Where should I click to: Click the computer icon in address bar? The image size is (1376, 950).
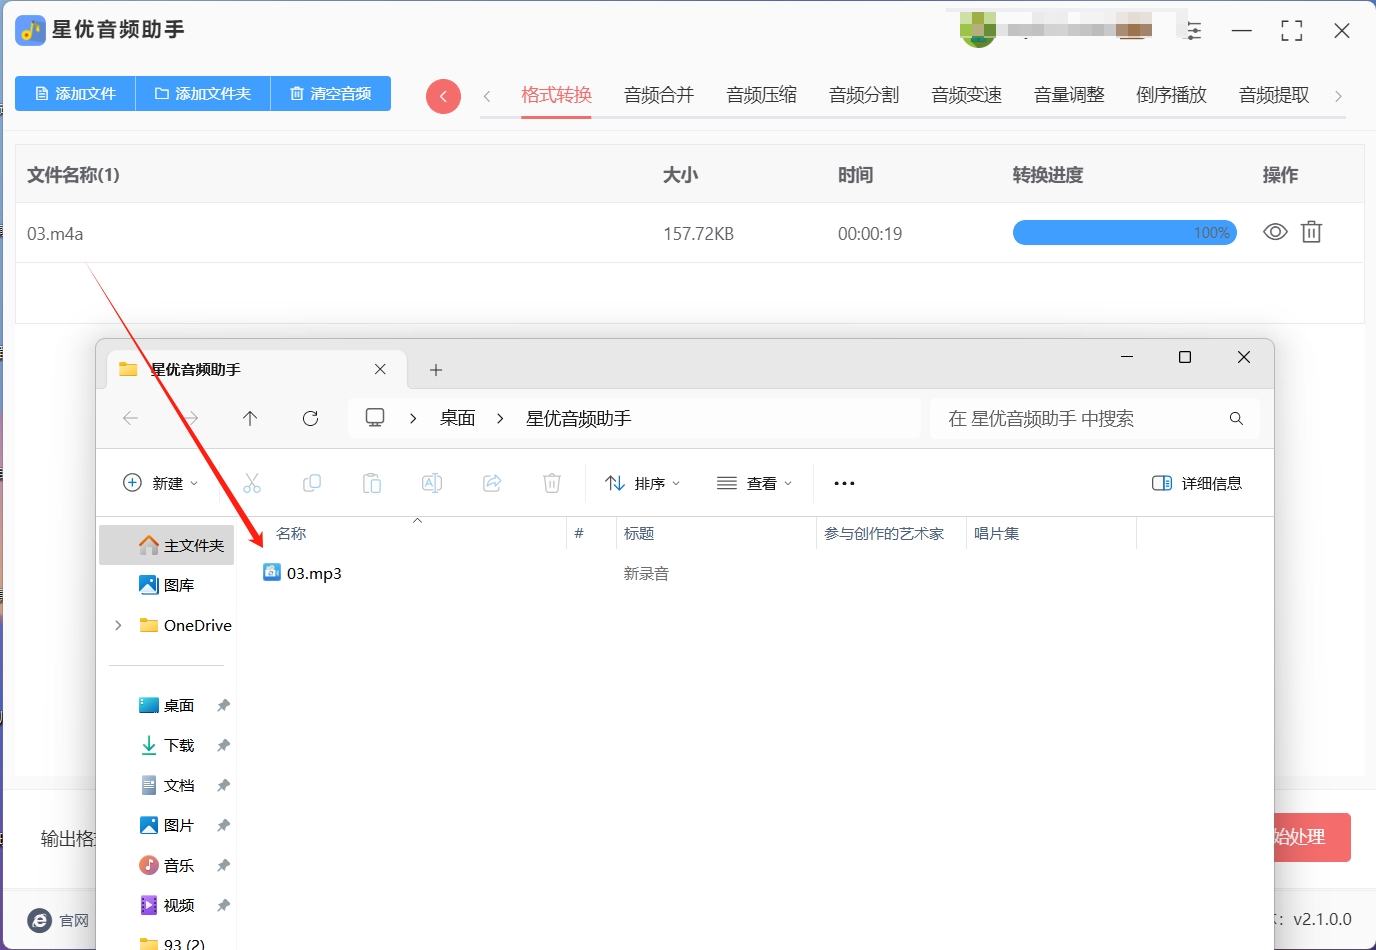[x=375, y=418]
